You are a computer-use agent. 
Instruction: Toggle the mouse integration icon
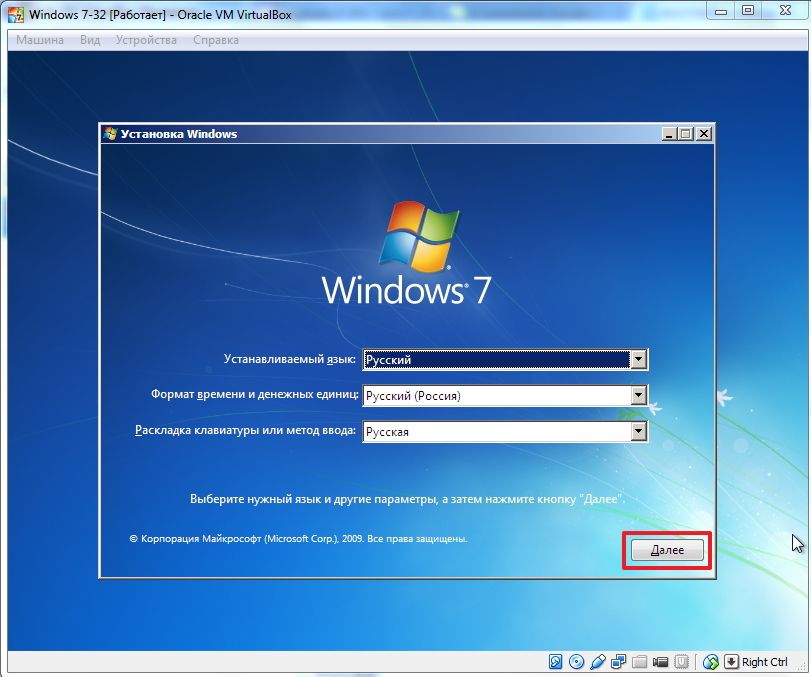point(711,662)
